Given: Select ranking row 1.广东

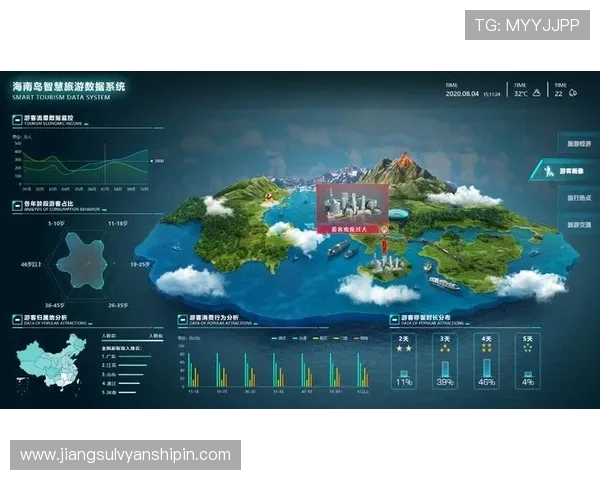Looking at the screenshot, I should [126, 356].
